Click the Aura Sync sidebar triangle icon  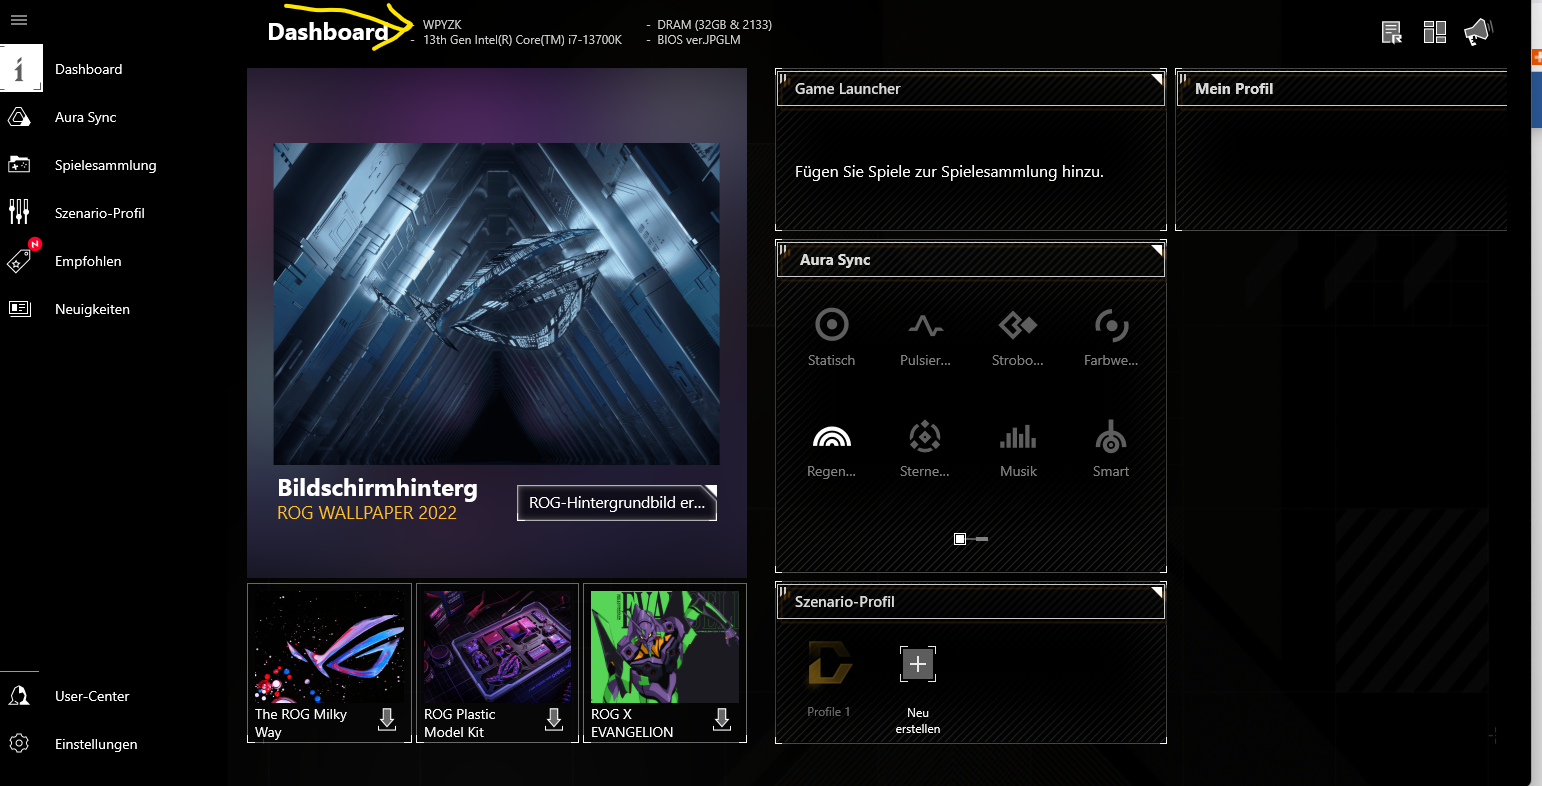click(x=19, y=117)
